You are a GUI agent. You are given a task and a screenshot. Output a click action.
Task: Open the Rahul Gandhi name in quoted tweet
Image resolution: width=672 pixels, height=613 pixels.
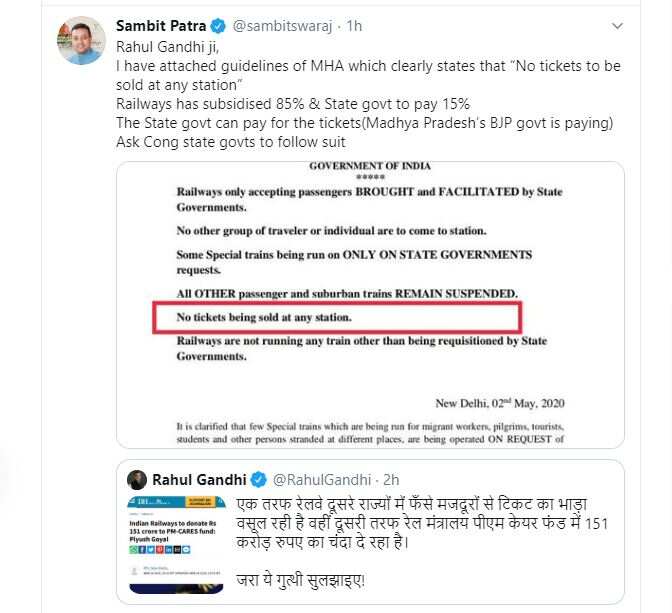[x=199, y=480]
